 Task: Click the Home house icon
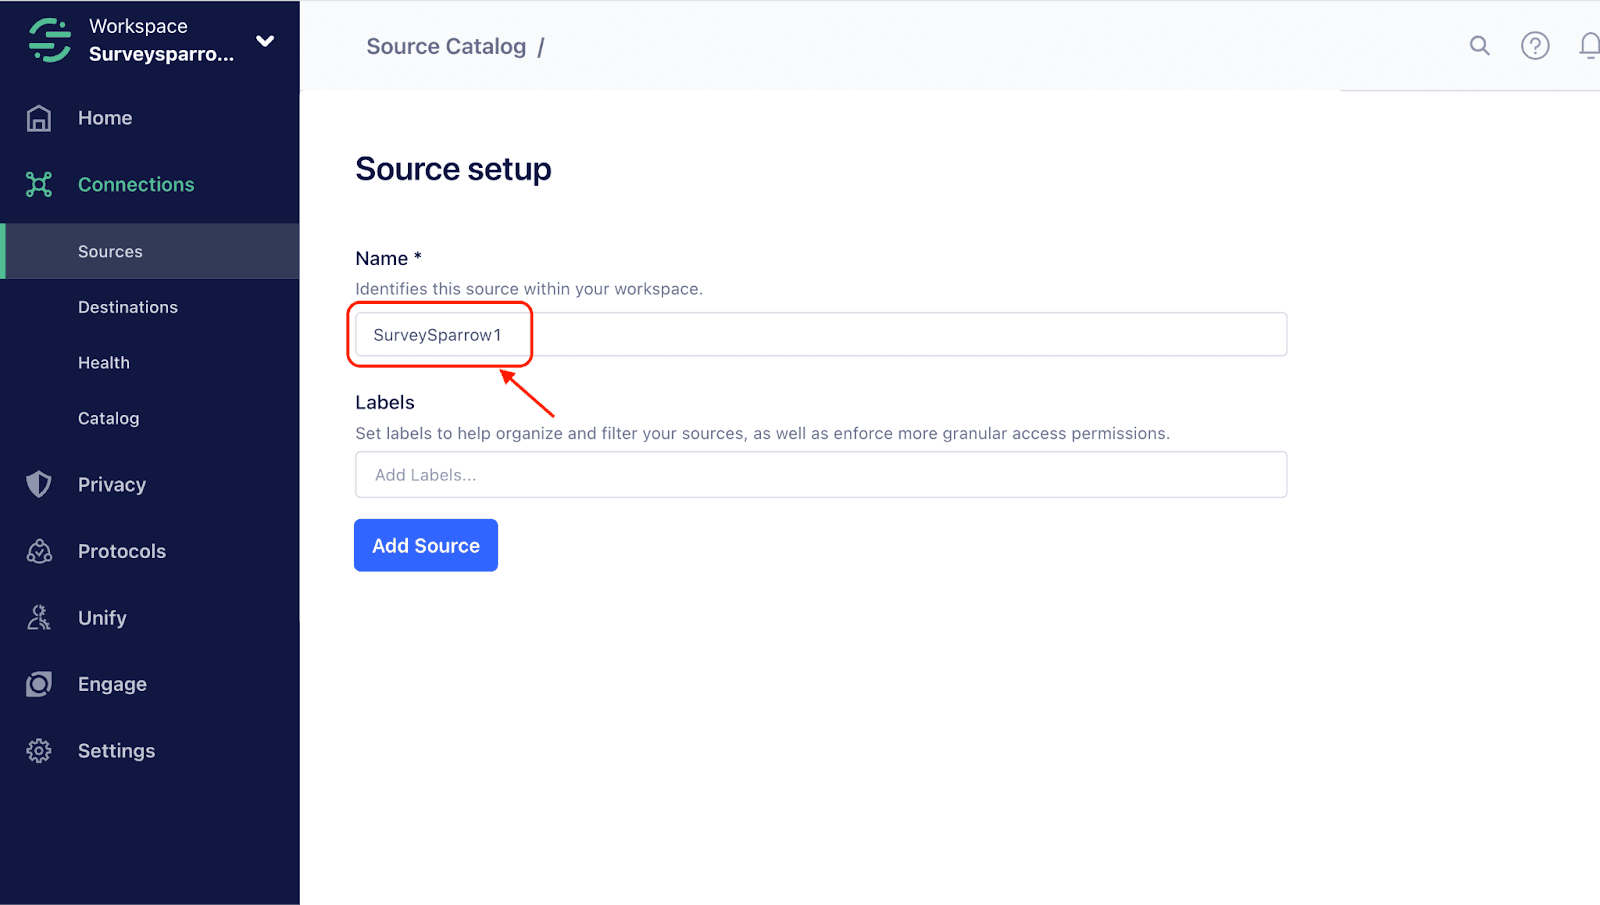pyautogui.click(x=39, y=118)
